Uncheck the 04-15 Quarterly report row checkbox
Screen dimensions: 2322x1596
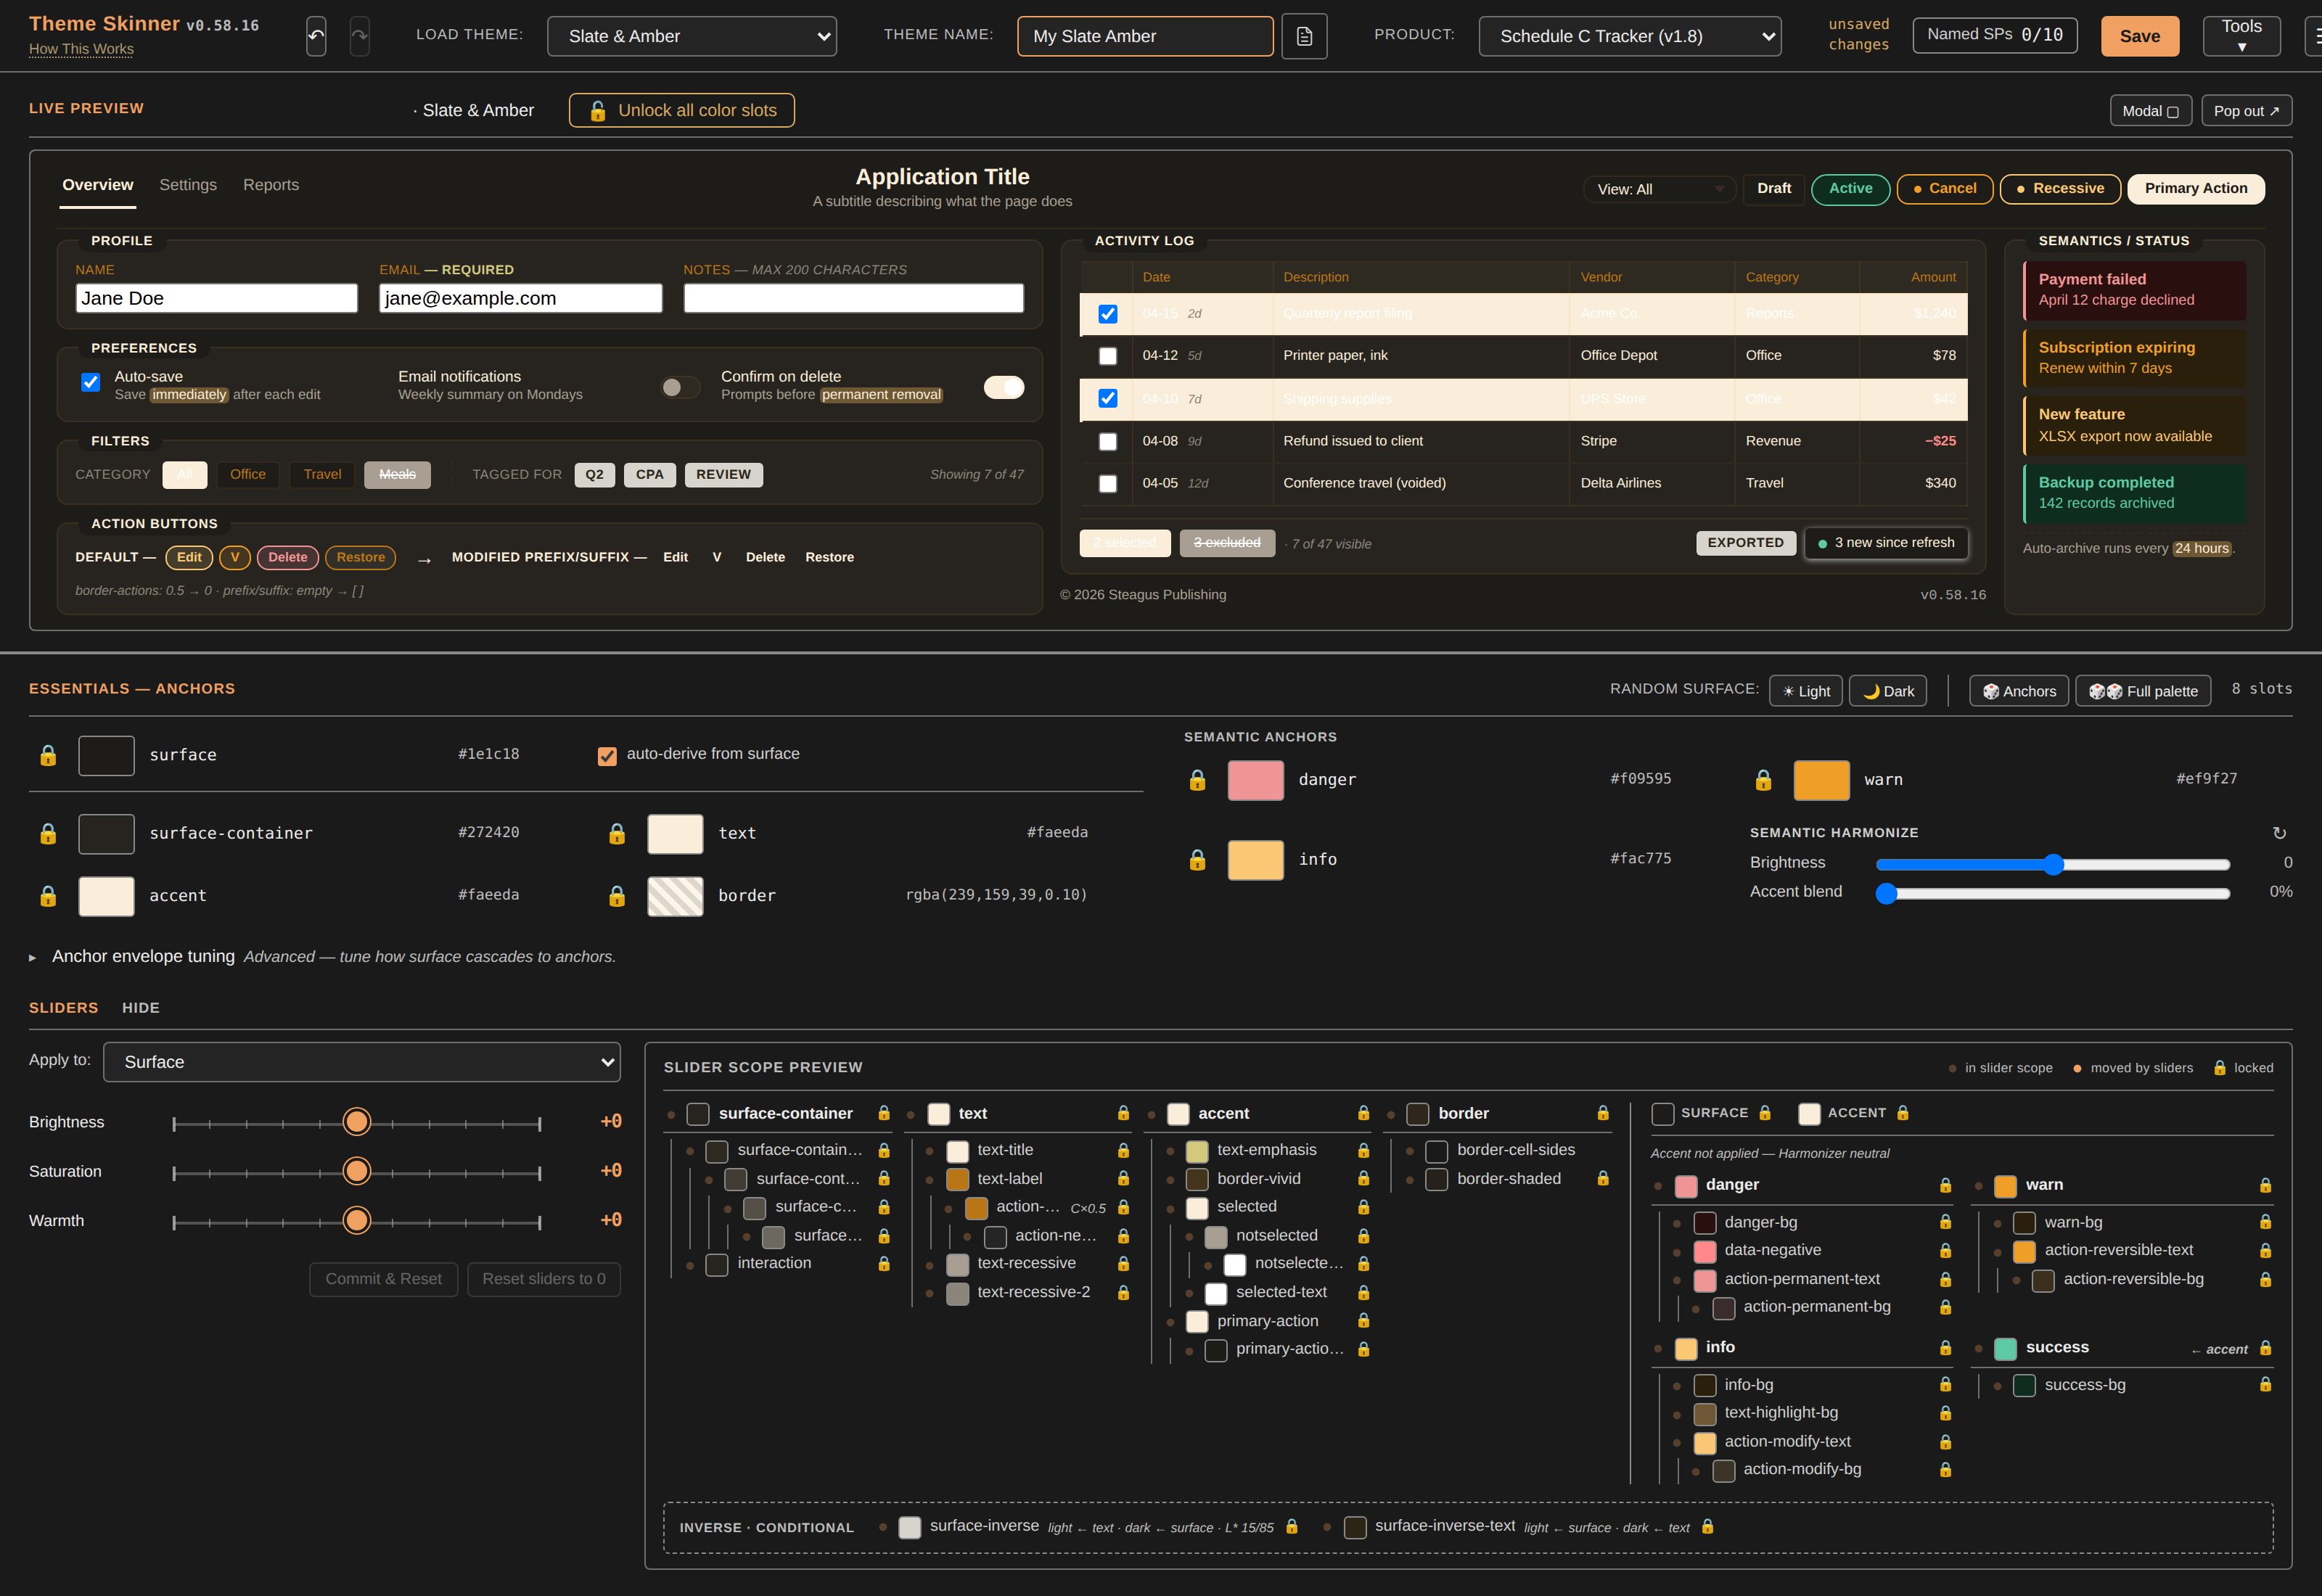(x=1107, y=314)
